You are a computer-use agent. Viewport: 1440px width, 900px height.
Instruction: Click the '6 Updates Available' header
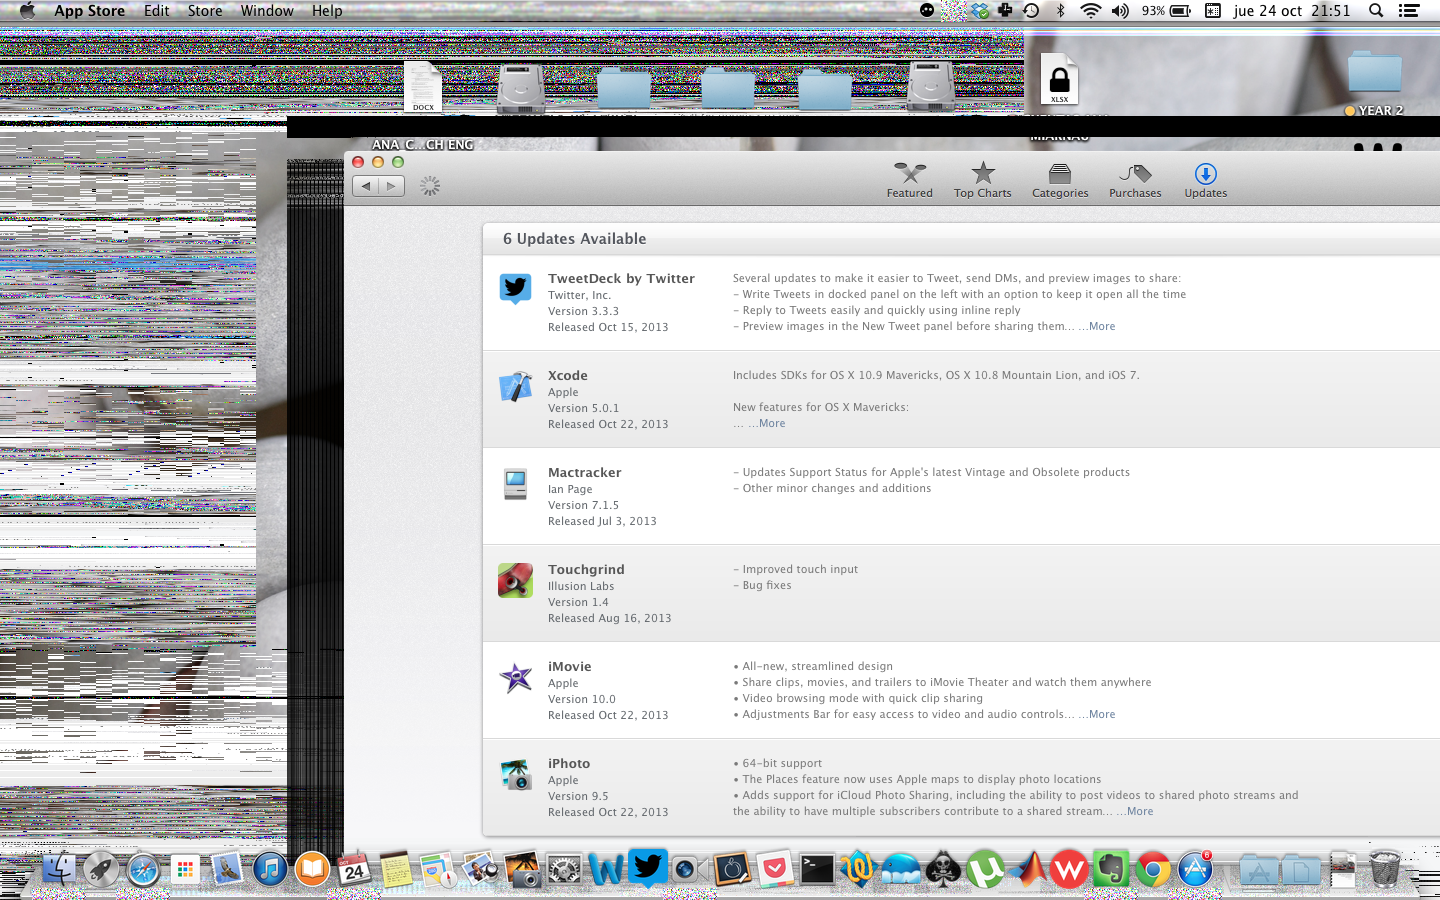pyautogui.click(x=574, y=238)
